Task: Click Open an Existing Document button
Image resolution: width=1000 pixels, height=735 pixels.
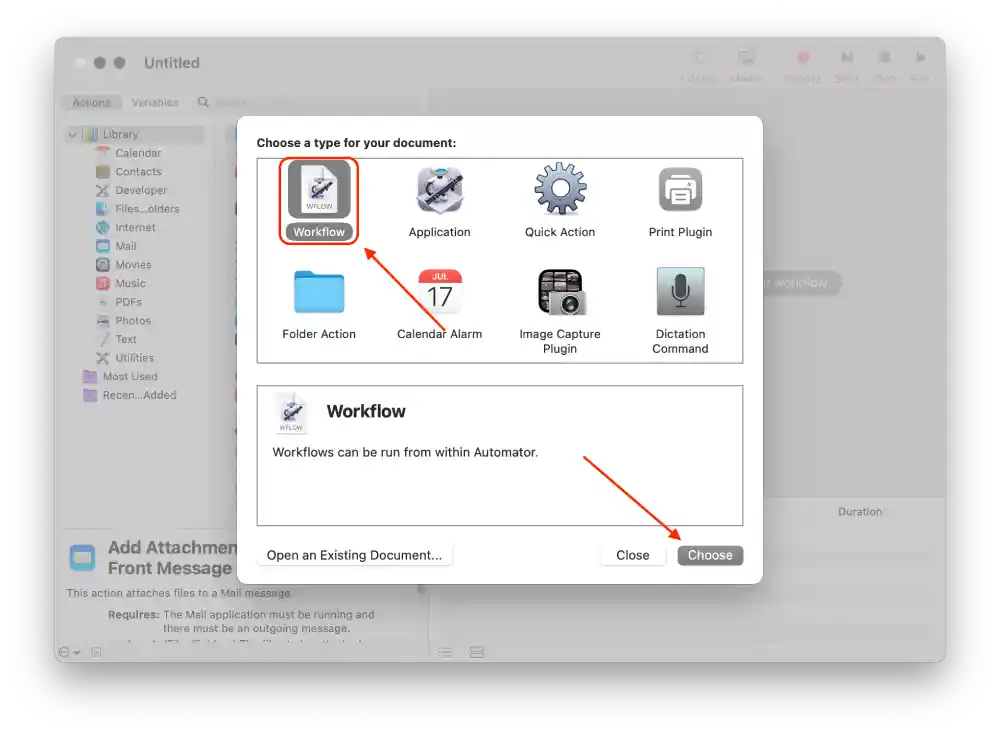Action: point(355,555)
